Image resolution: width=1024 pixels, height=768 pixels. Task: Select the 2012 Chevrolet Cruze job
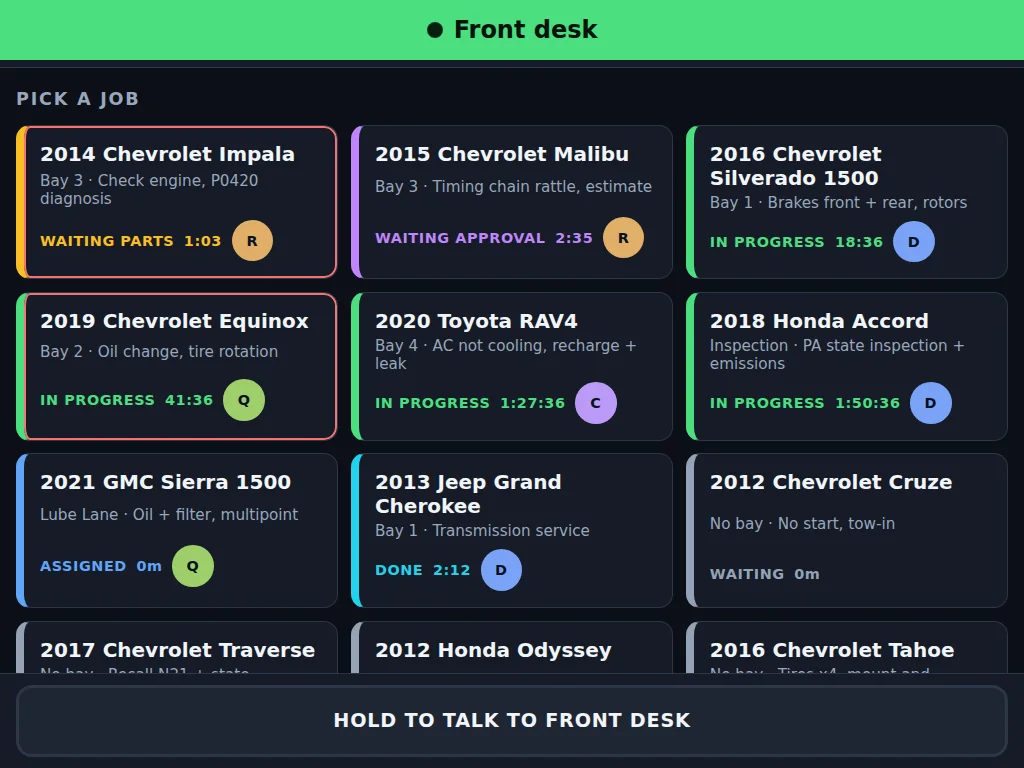point(847,530)
